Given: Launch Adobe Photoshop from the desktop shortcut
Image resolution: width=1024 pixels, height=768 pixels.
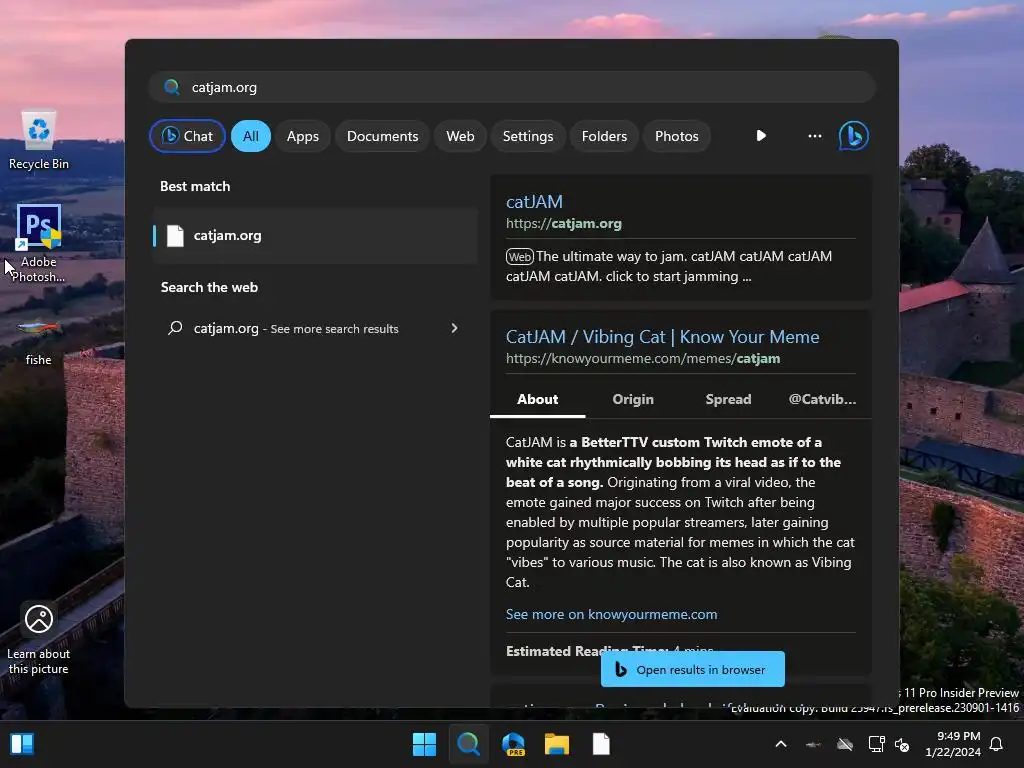Looking at the screenshot, I should point(39,243).
